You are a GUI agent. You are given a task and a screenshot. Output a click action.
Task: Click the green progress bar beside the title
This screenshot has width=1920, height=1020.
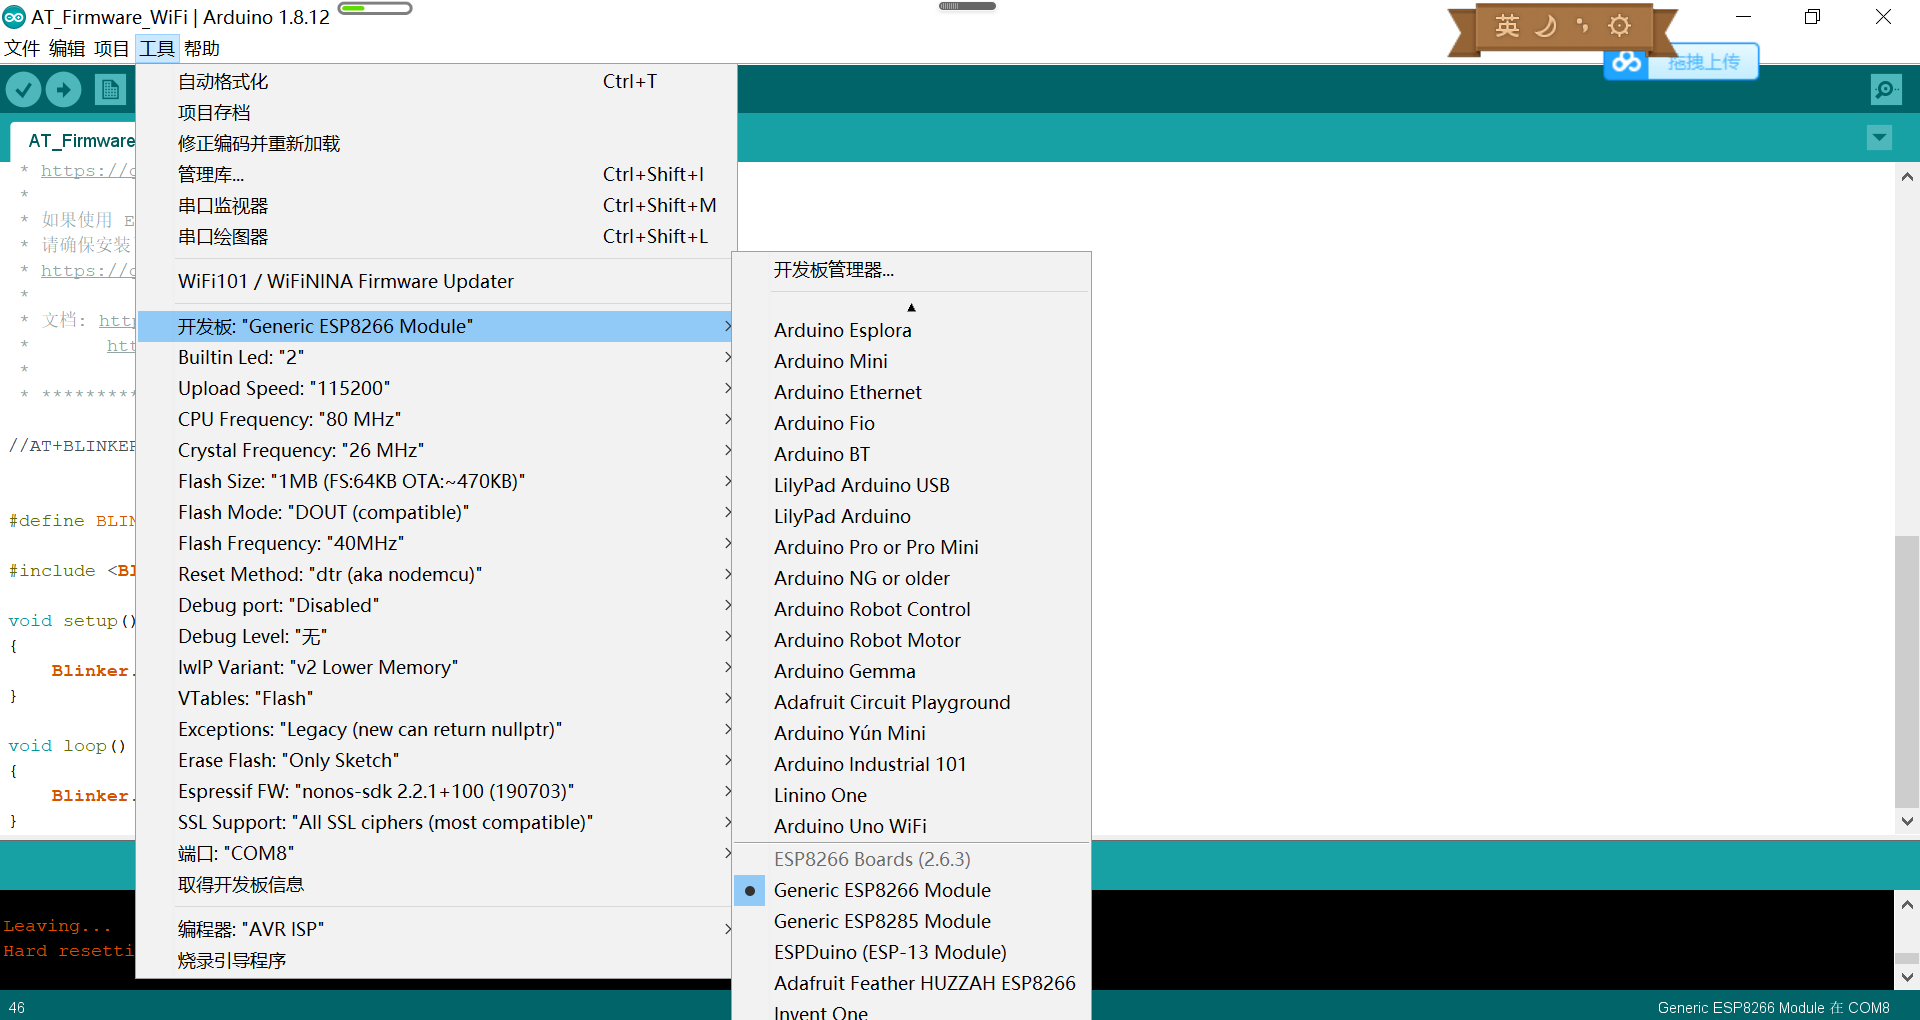375,8
